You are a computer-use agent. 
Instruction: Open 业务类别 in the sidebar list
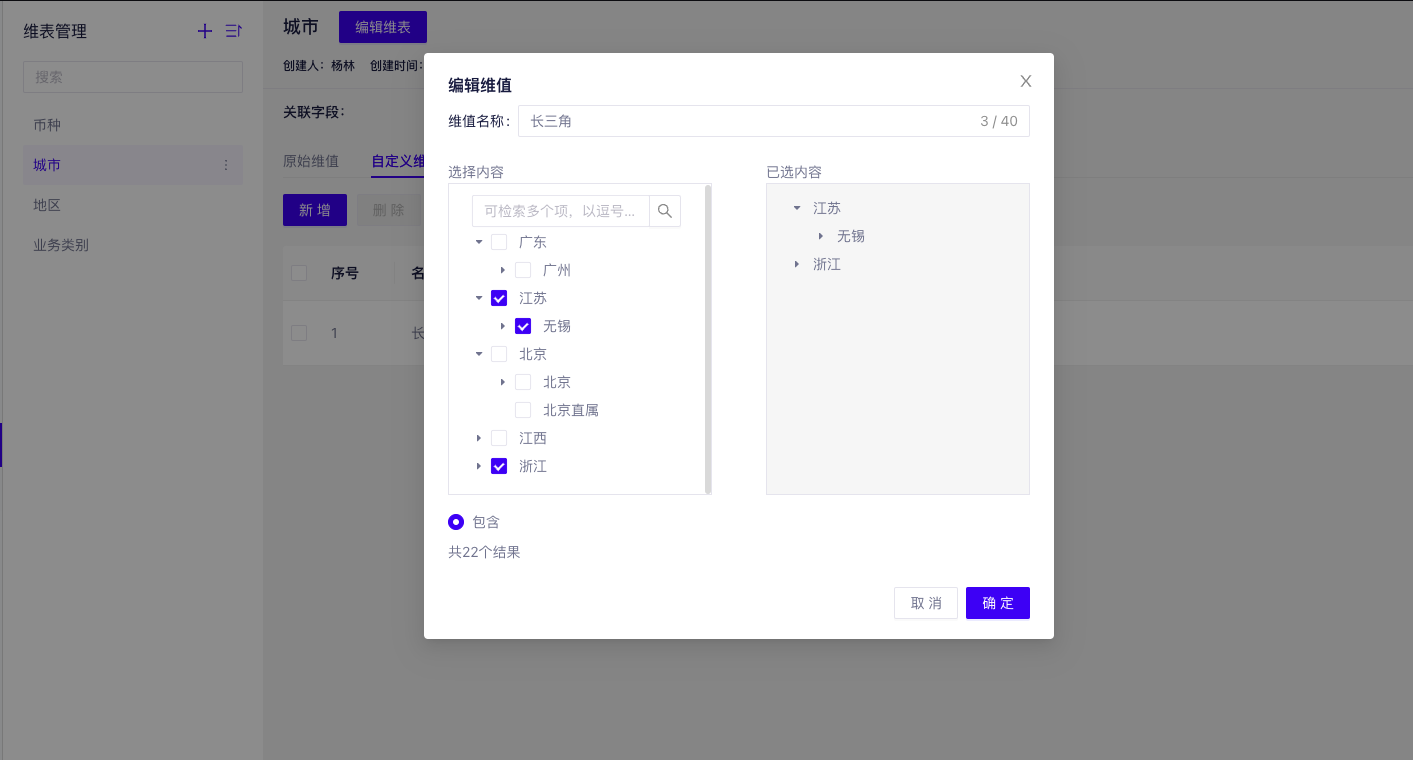point(61,245)
